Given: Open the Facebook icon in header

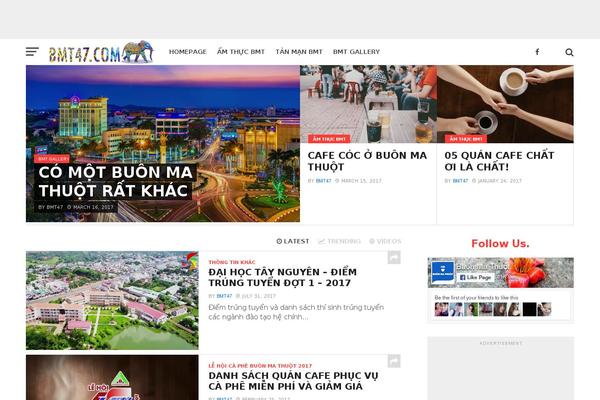Looking at the screenshot, I should (537, 52).
